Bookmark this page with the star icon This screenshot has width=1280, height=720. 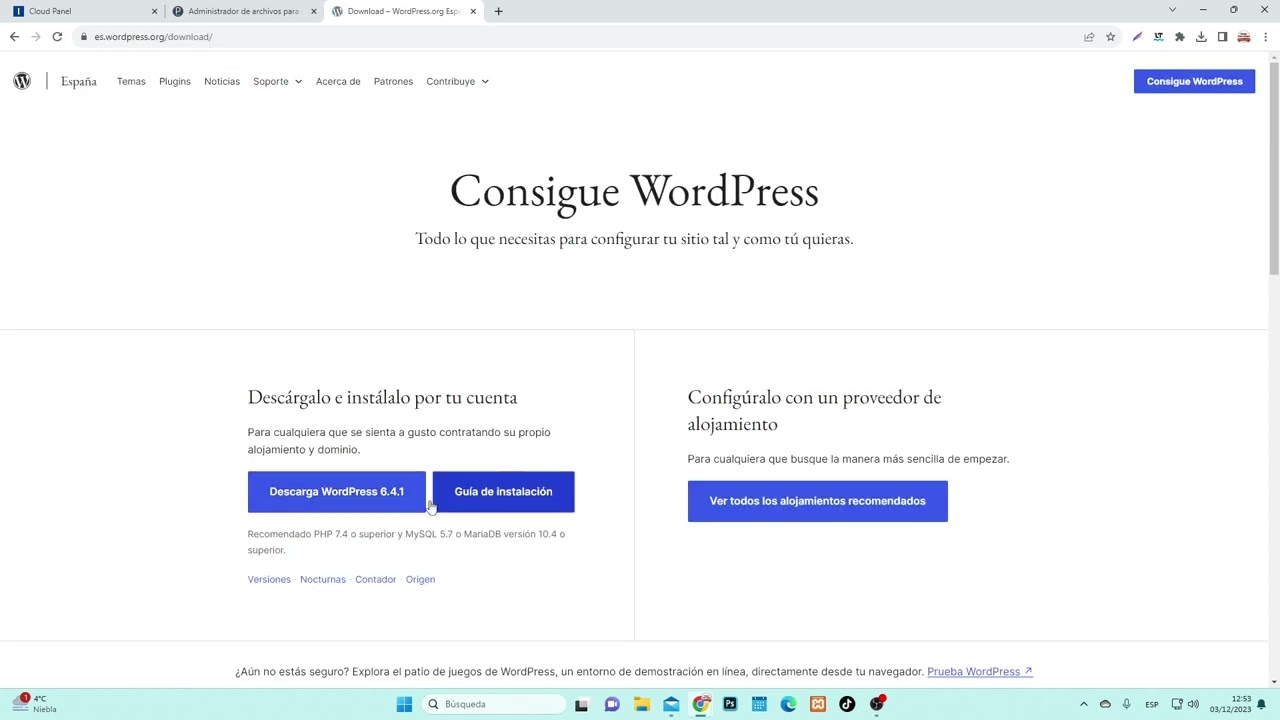1110,37
